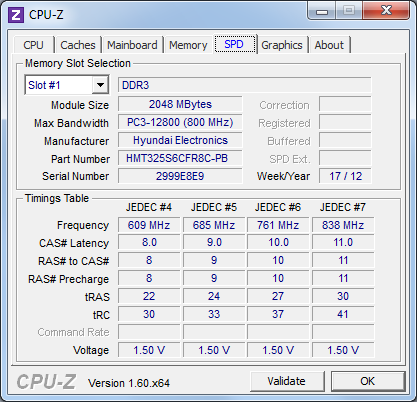Viewport: 417px width, 402px height.
Task: Open the About tab
Action: pyautogui.click(x=329, y=45)
